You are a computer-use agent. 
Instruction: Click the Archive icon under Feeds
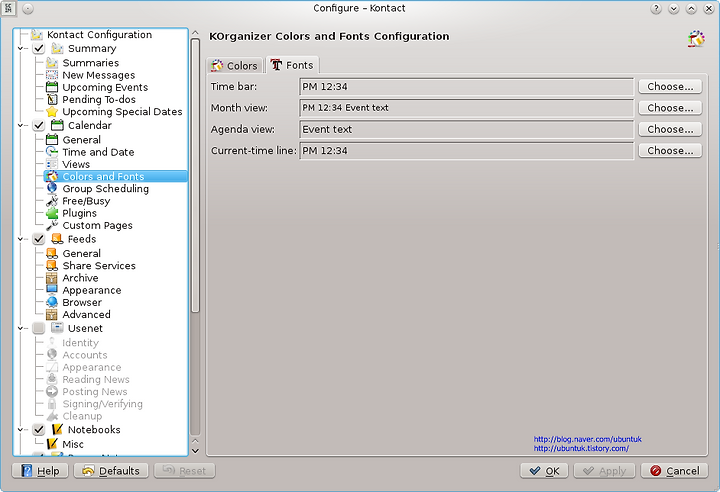coord(52,278)
